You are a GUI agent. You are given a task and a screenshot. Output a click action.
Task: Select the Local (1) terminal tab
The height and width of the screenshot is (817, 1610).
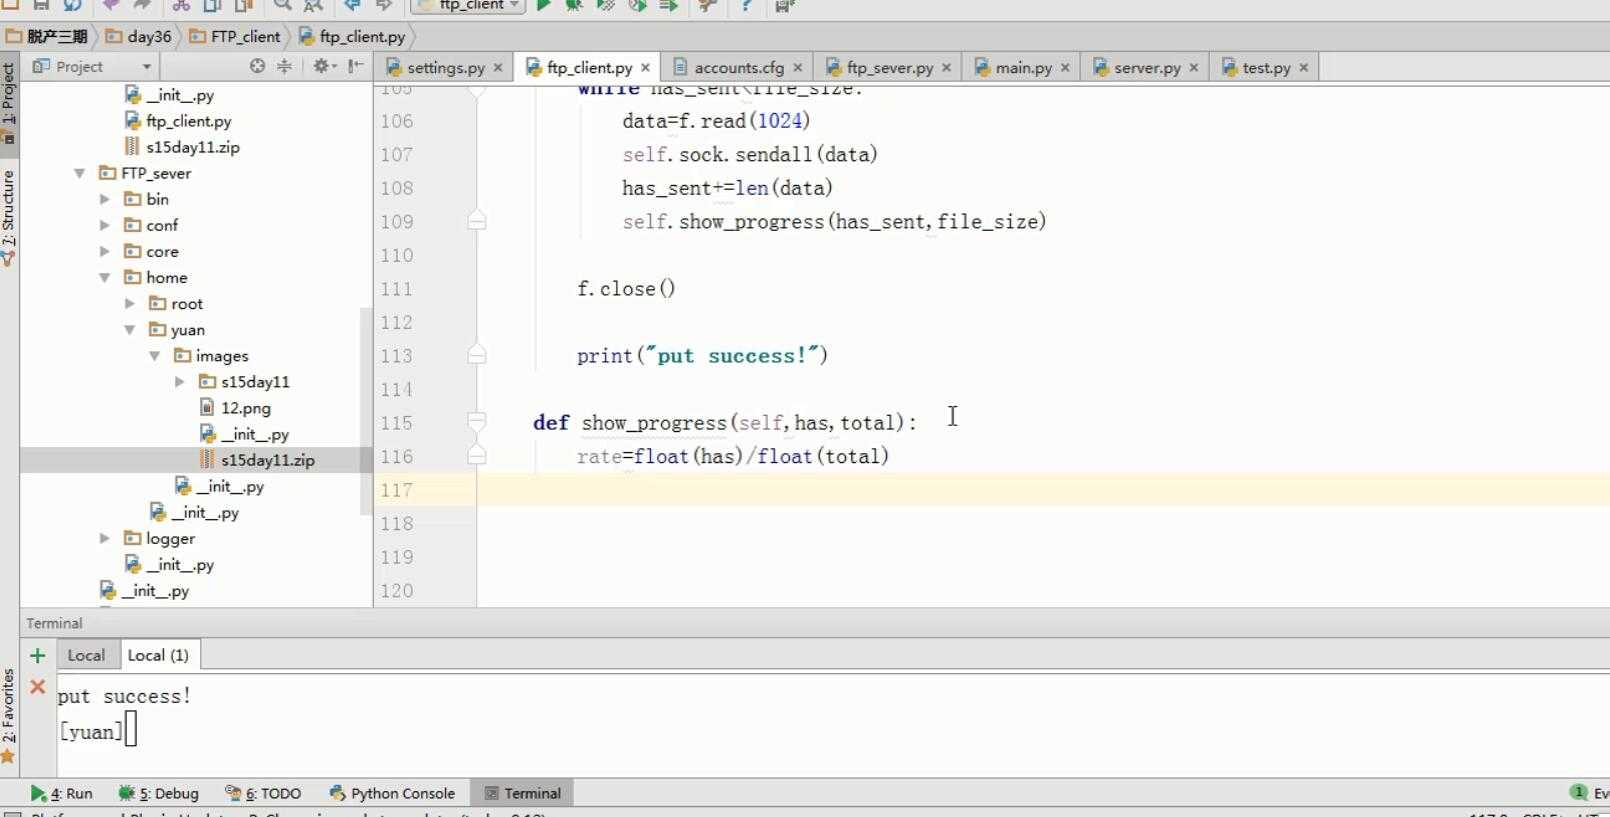(158, 656)
